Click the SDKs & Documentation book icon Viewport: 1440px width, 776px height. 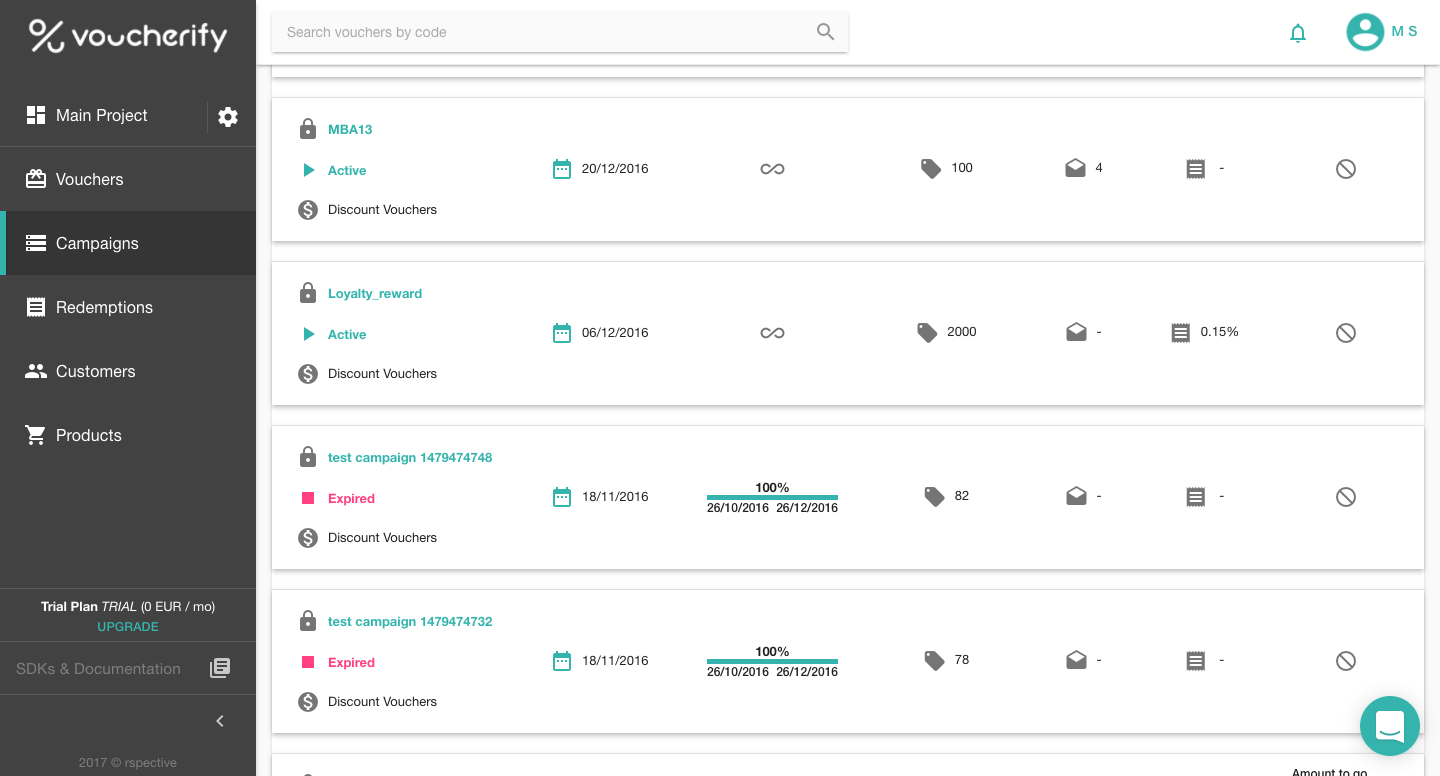coord(220,668)
